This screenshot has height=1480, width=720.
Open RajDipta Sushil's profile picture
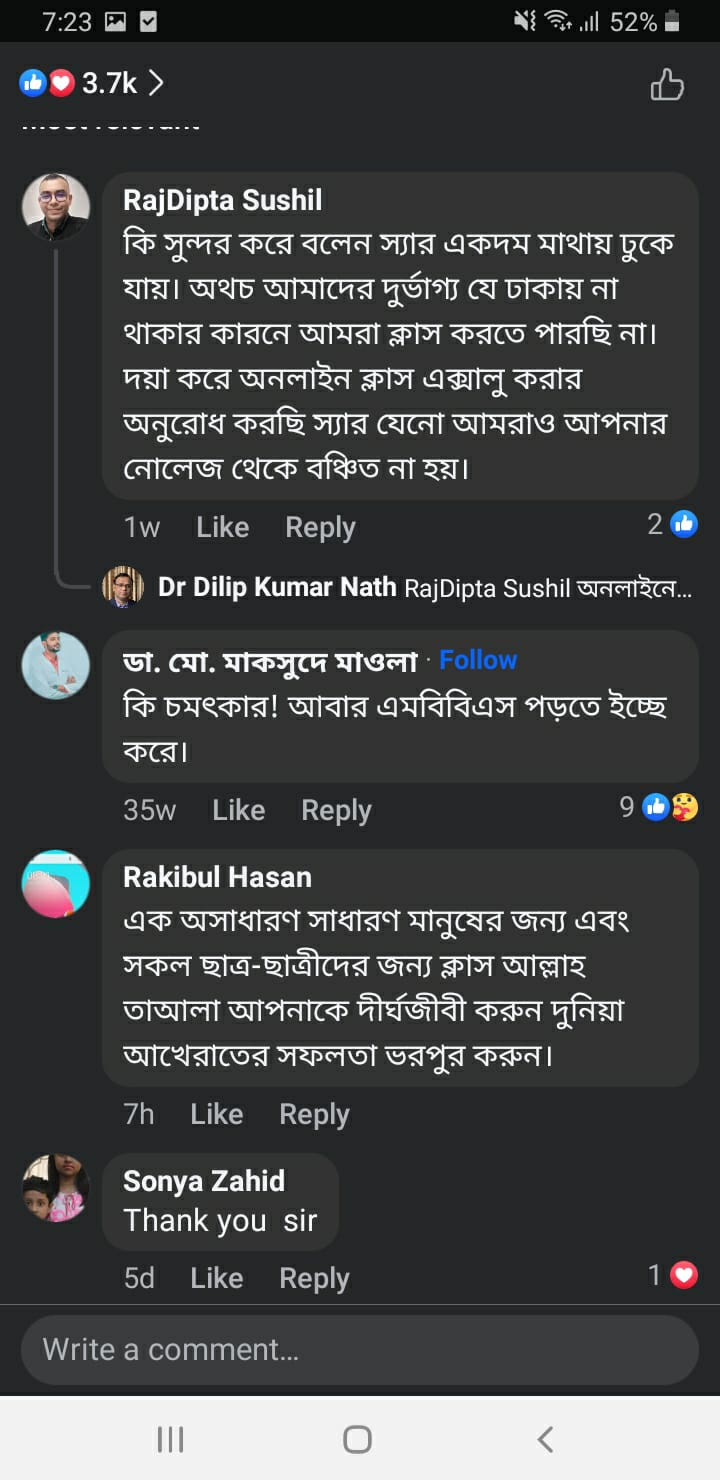click(56, 207)
